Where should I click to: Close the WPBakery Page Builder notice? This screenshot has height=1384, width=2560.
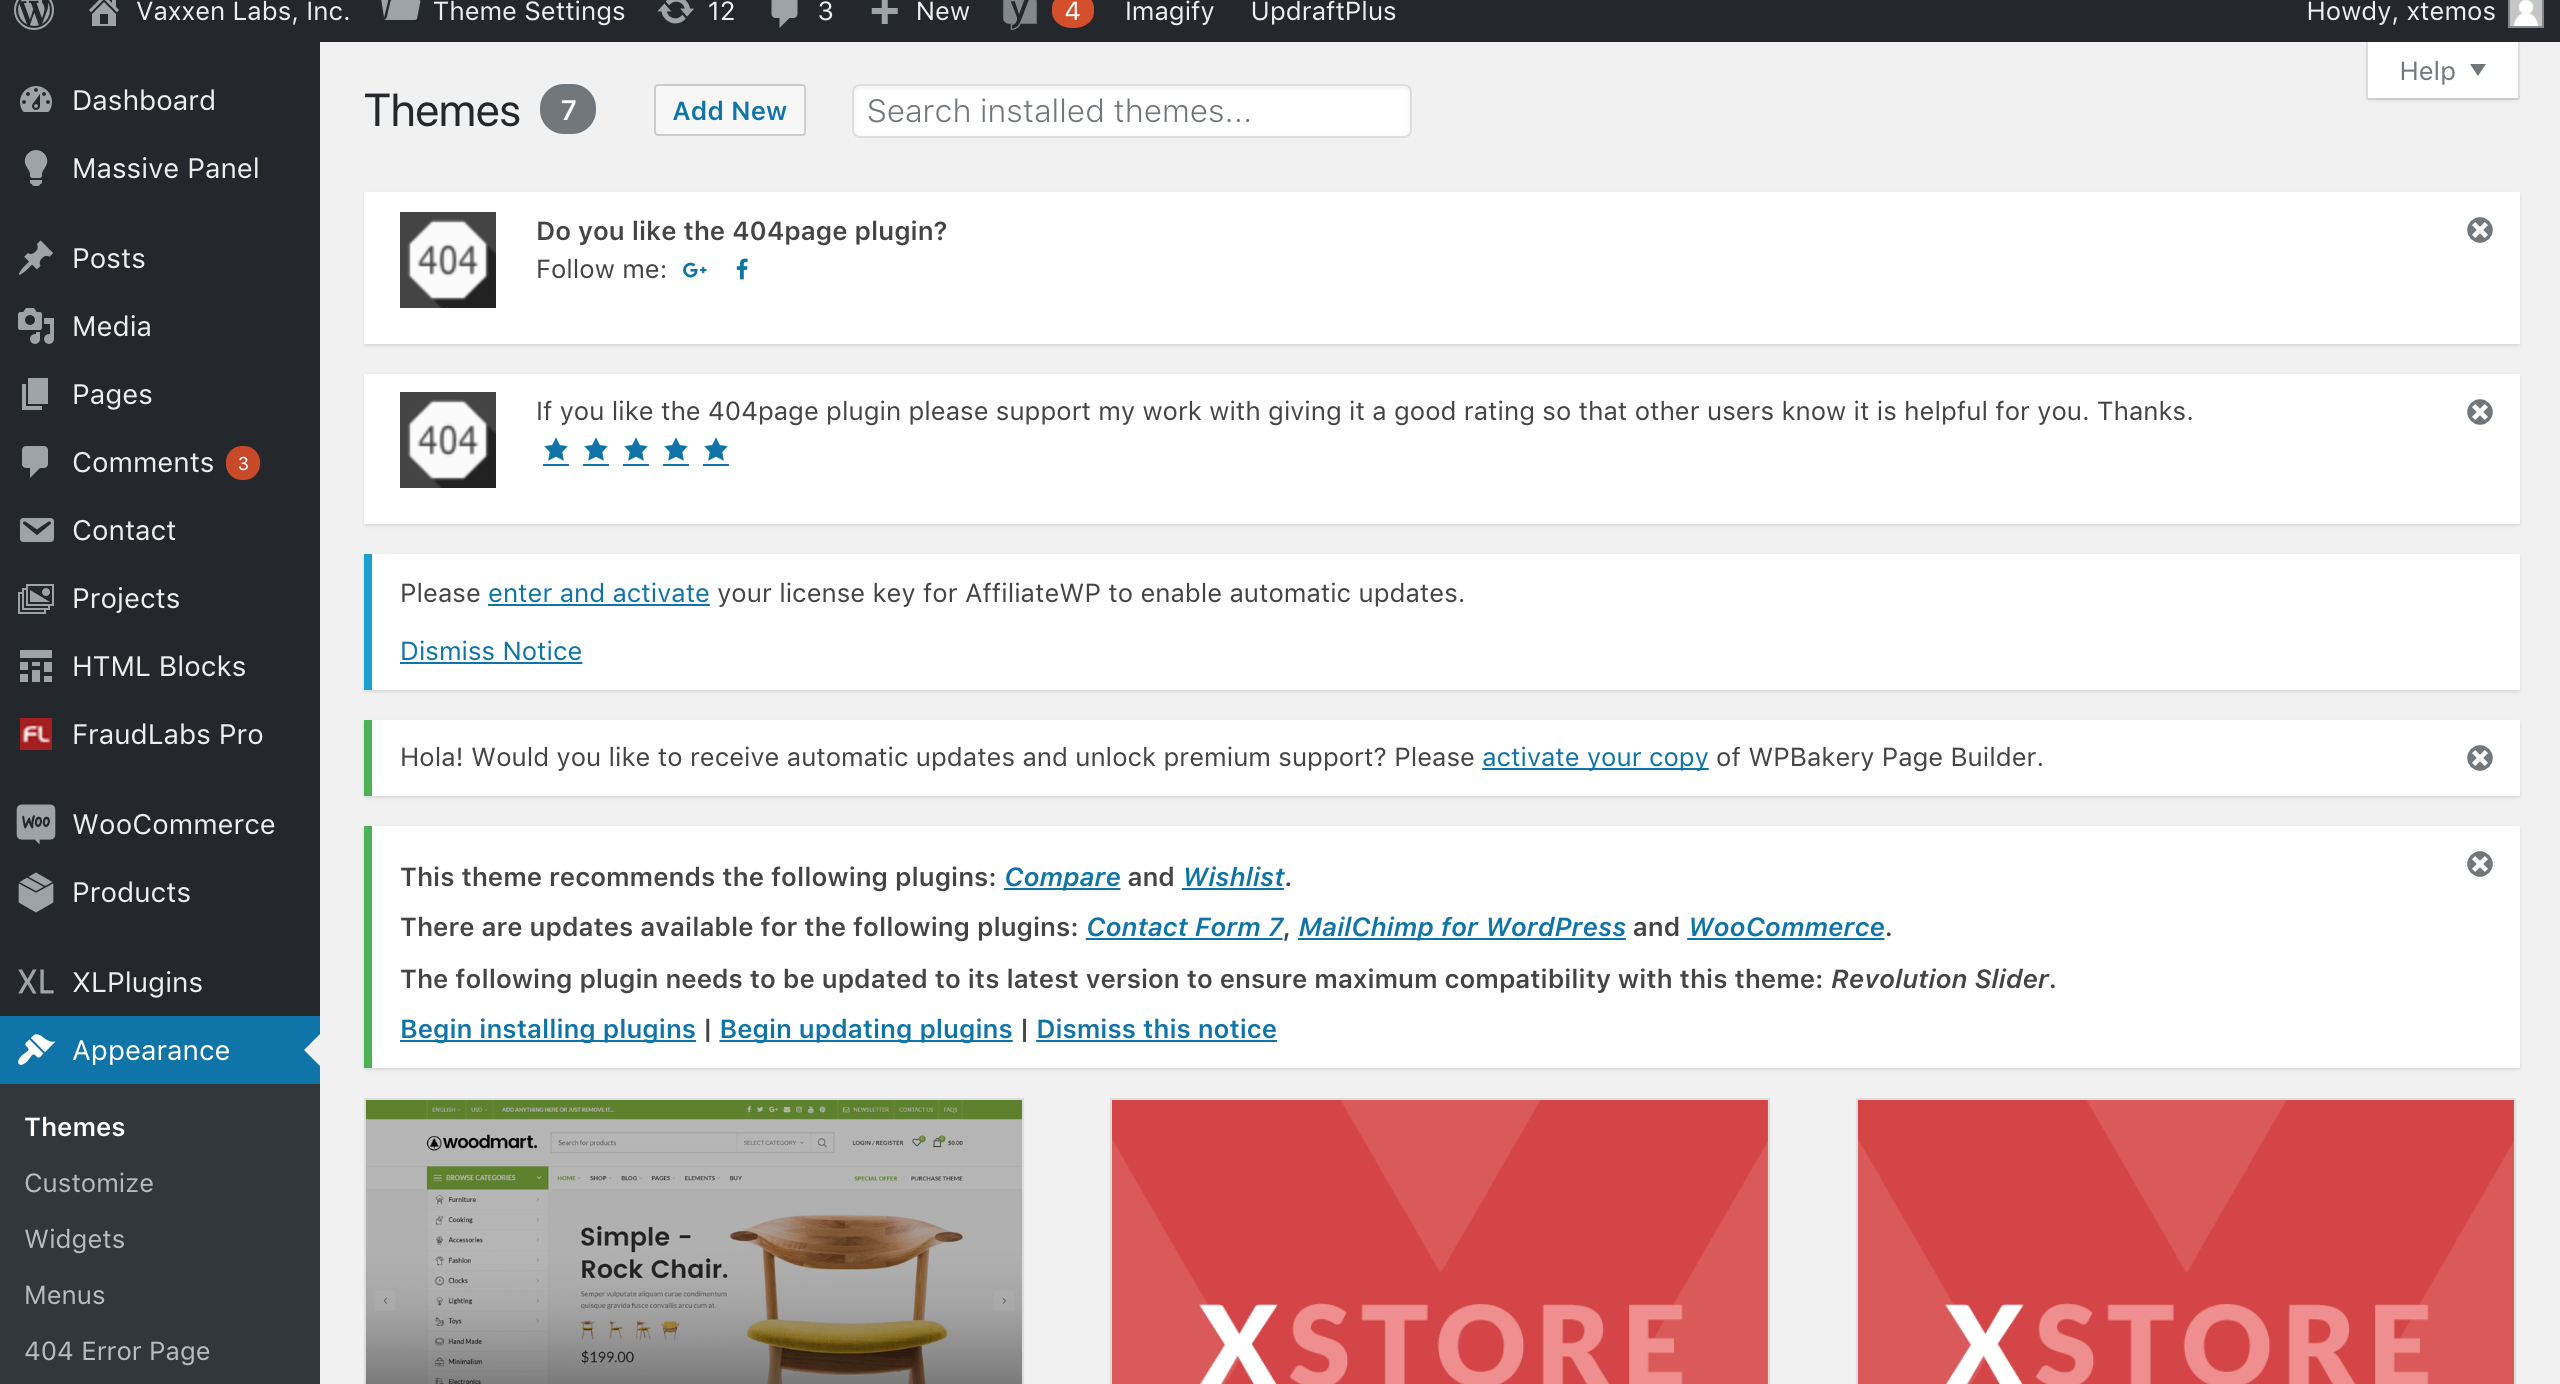coord(2479,758)
